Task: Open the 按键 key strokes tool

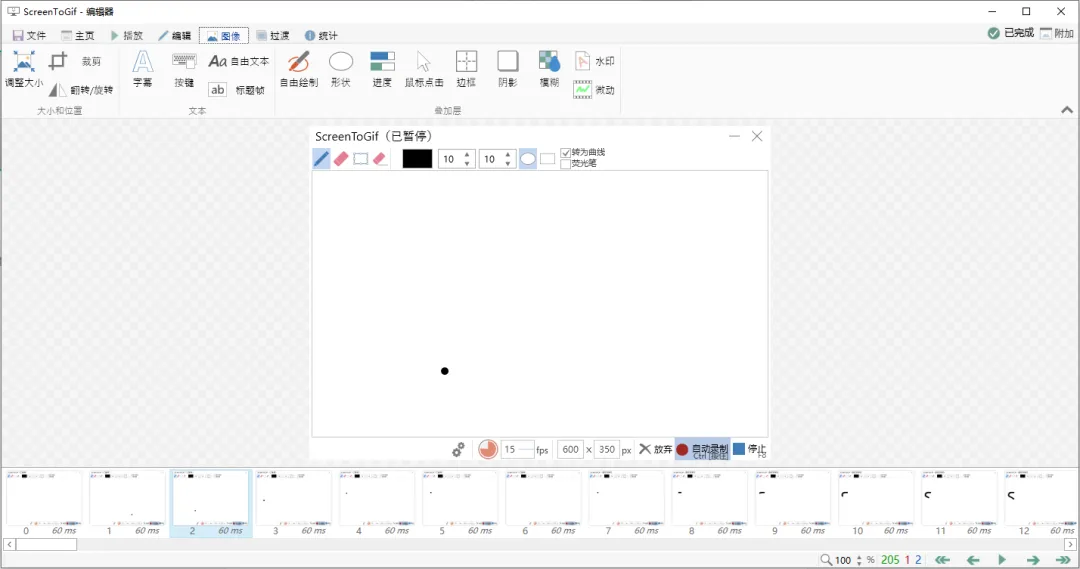Action: coord(184,69)
